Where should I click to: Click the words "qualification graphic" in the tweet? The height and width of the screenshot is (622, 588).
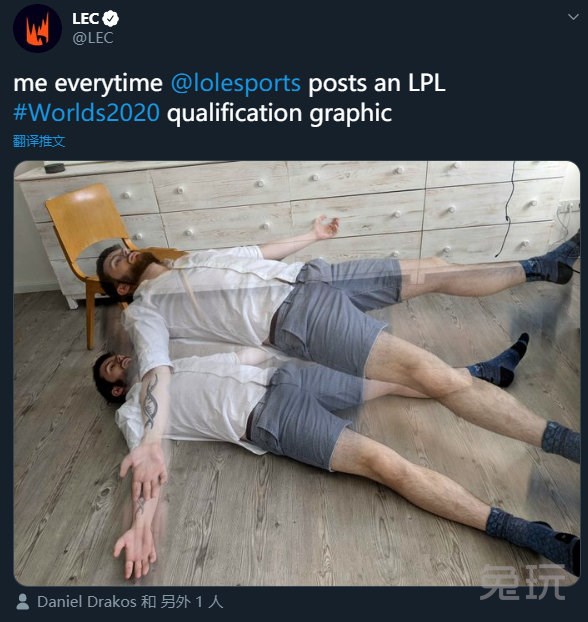[x=280, y=114]
